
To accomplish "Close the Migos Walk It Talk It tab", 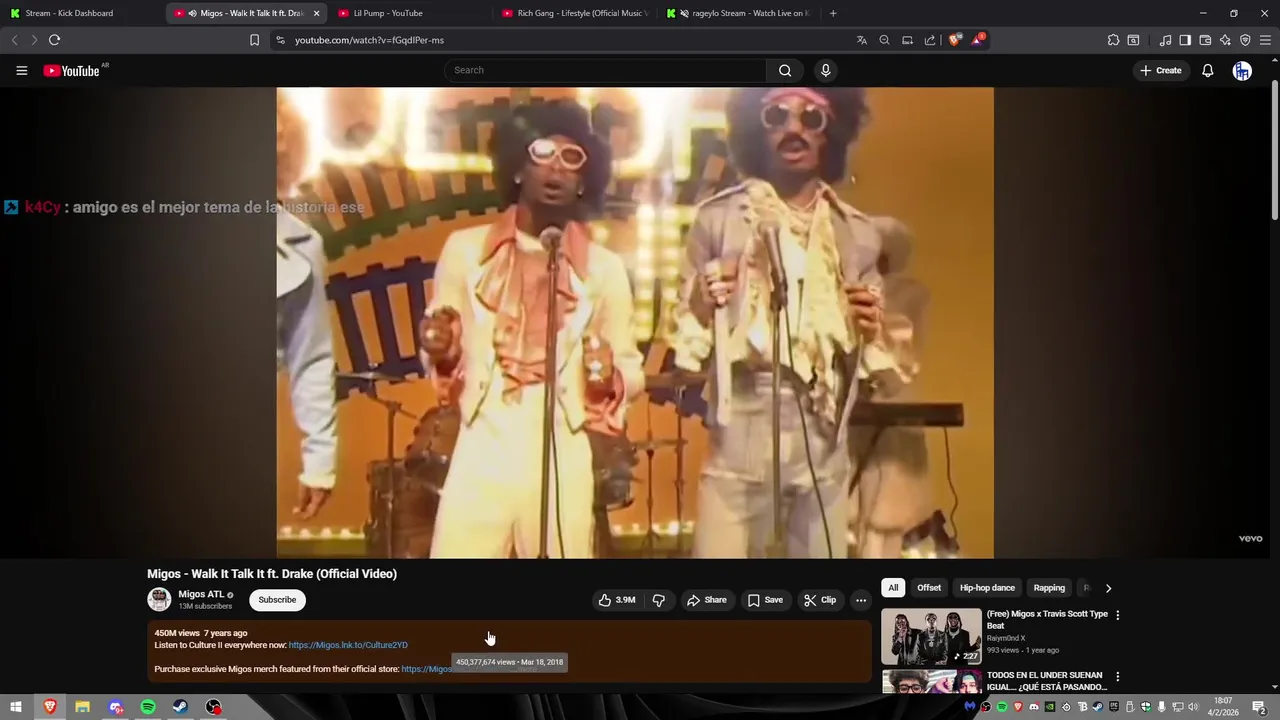I will click(316, 13).
